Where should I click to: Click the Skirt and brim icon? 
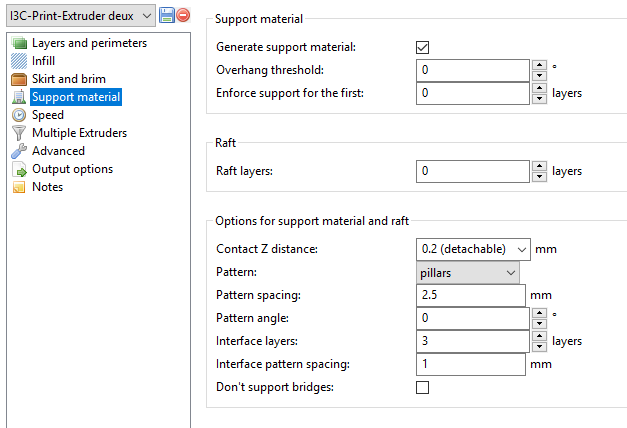(x=19, y=79)
